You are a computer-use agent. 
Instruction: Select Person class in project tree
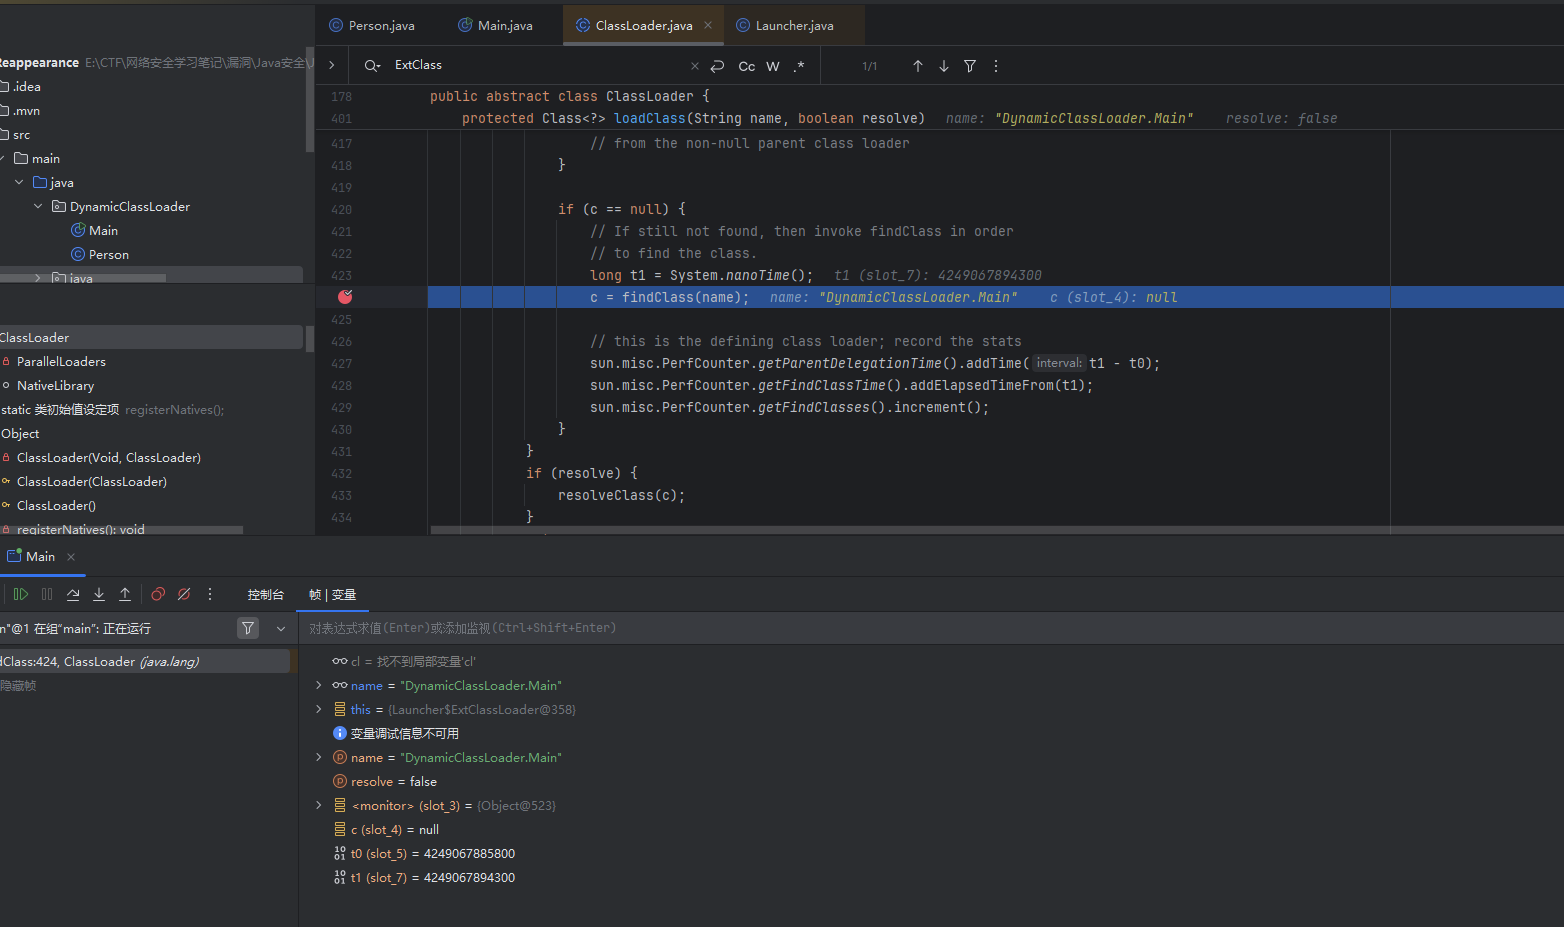coord(108,254)
